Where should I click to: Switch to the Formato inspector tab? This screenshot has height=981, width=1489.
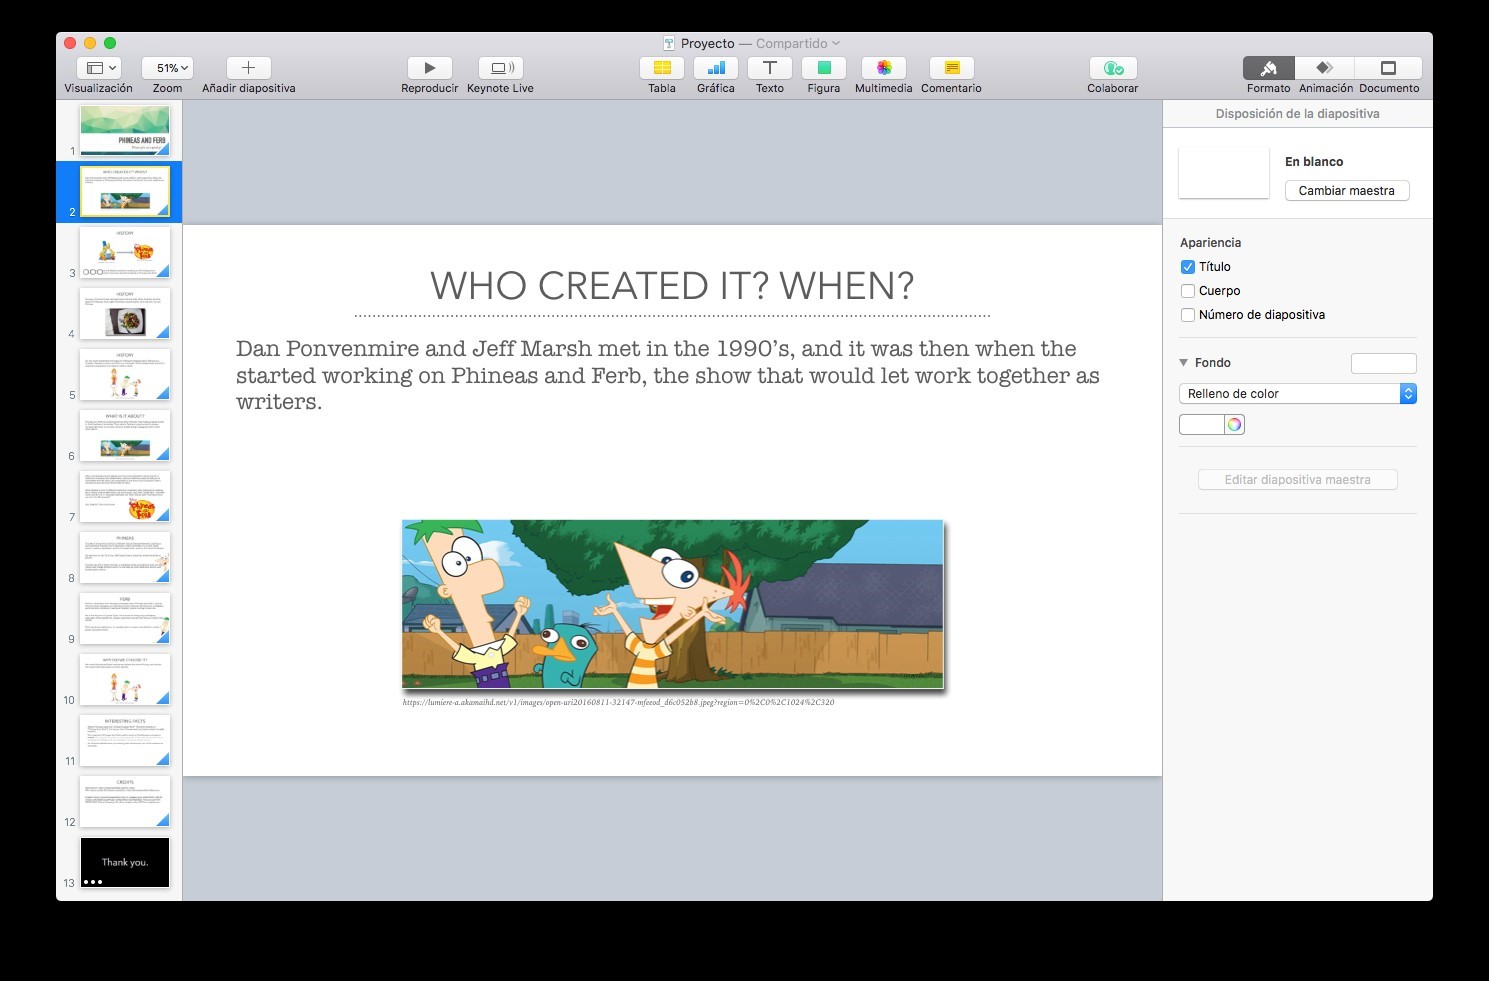tap(1269, 68)
